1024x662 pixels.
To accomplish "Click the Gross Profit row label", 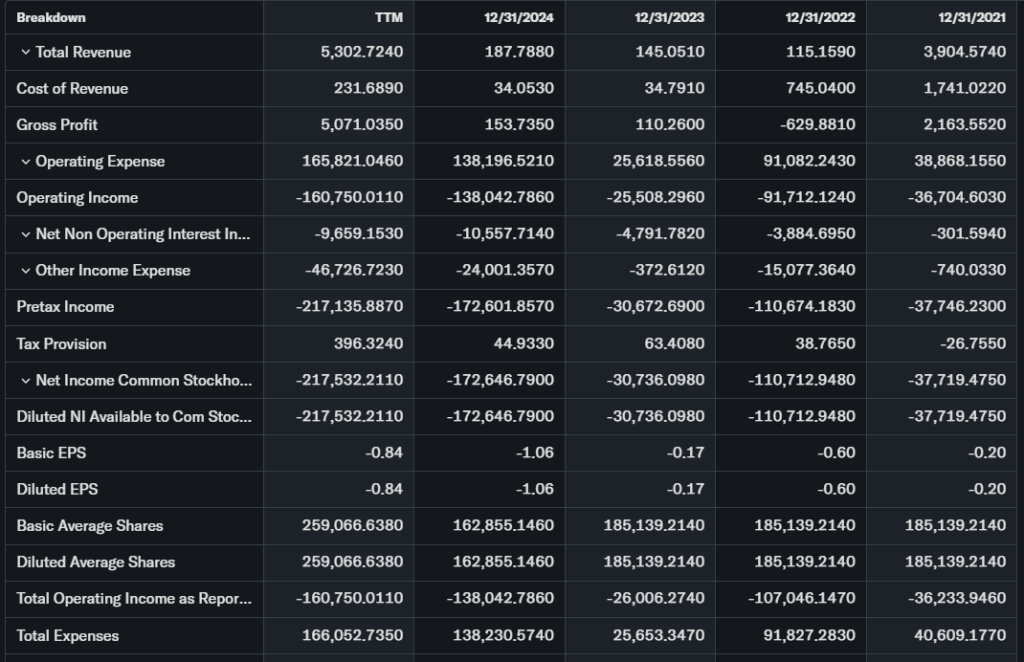I will pyautogui.click(x=57, y=125).
